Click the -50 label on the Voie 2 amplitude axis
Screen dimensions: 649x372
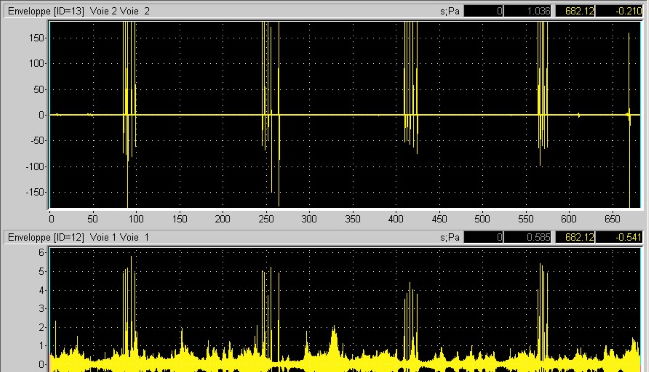[36, 141]
